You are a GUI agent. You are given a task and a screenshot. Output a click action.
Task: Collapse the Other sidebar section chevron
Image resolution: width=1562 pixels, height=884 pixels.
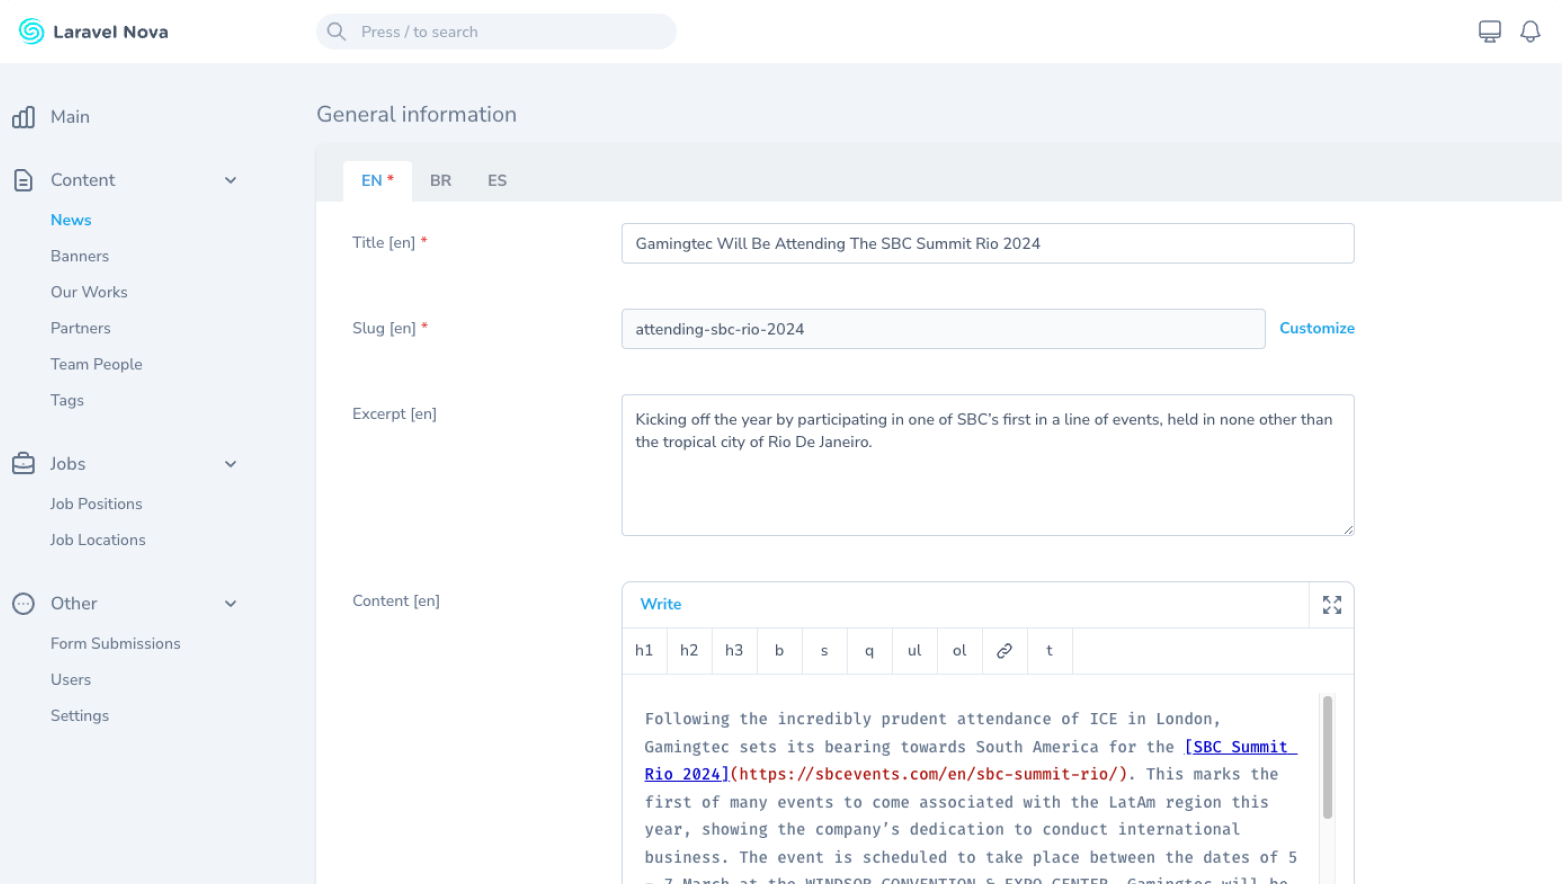231,604
